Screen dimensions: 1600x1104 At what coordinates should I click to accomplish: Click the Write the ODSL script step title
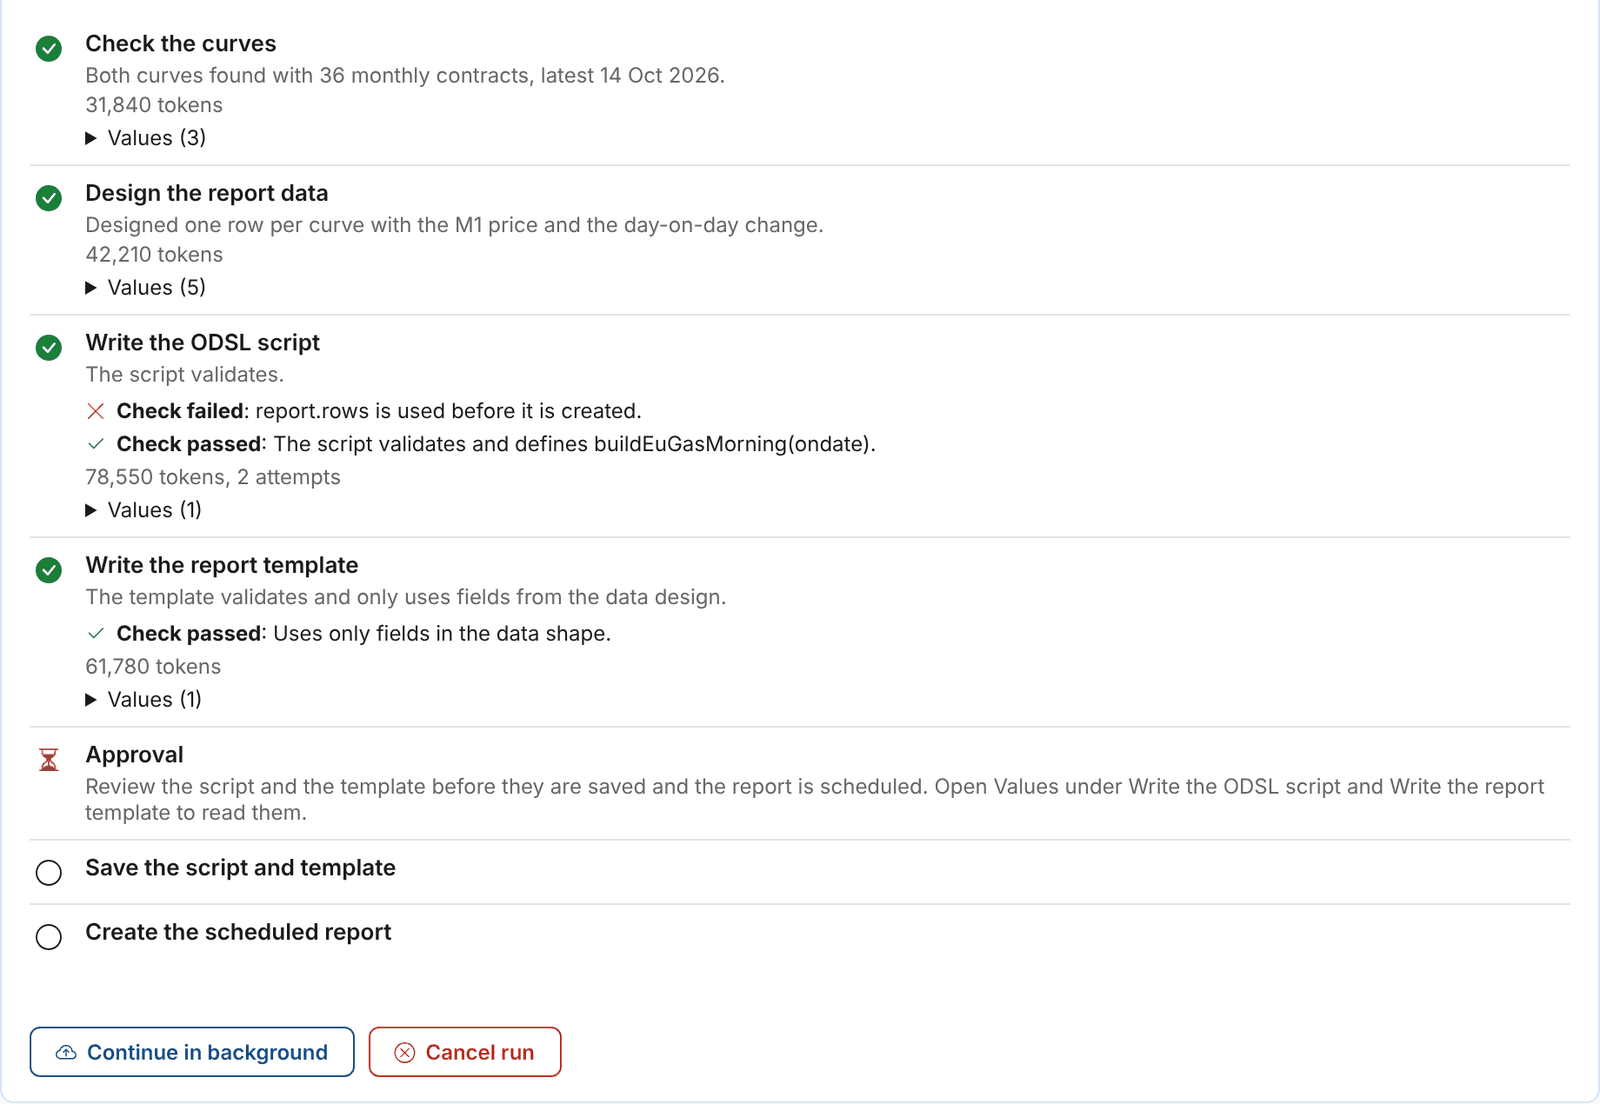pos(203,343)
